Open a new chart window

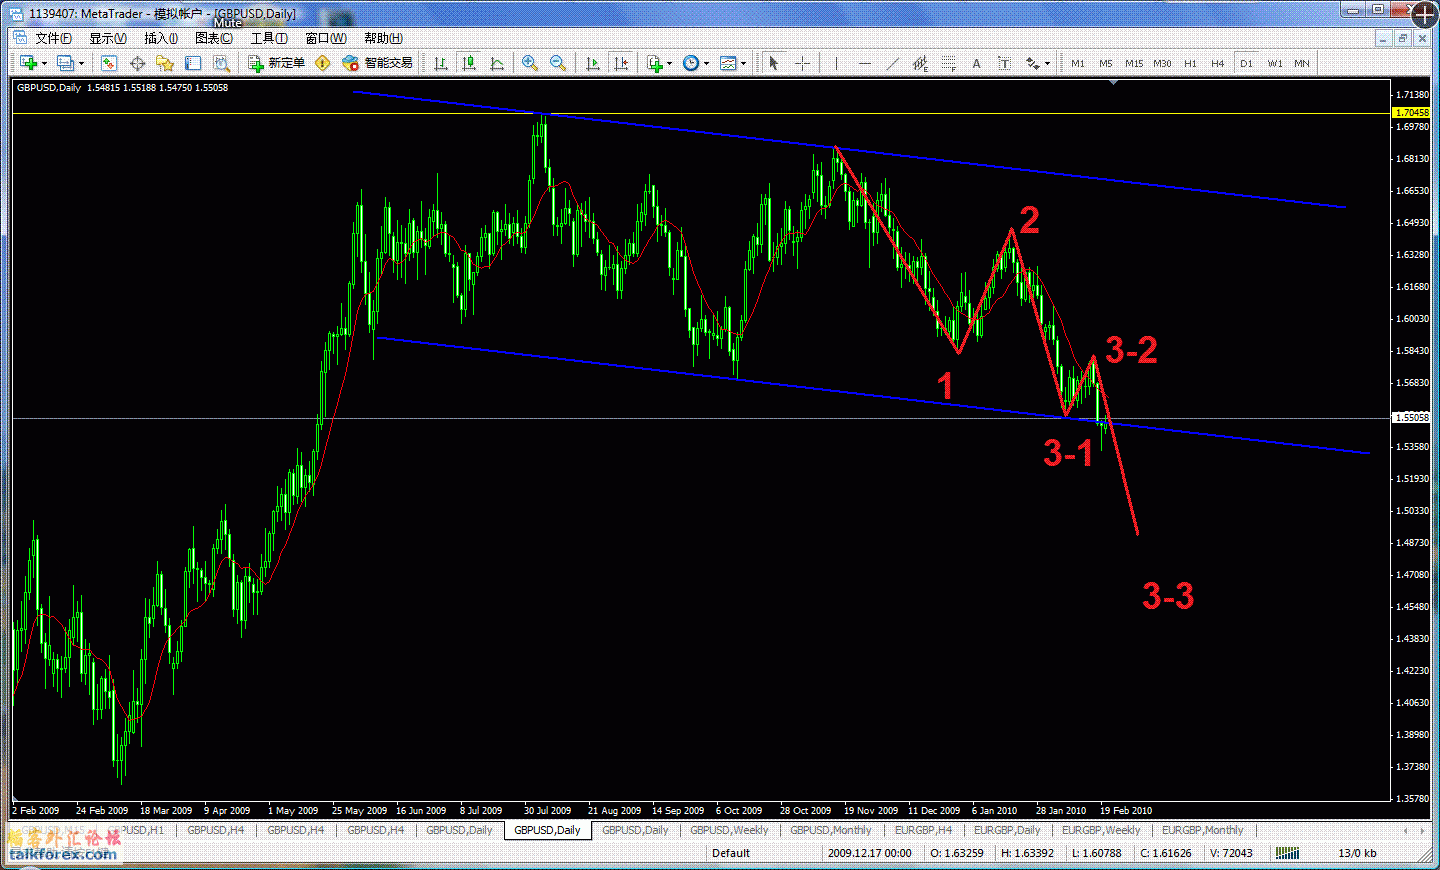[x=28, y=63]
